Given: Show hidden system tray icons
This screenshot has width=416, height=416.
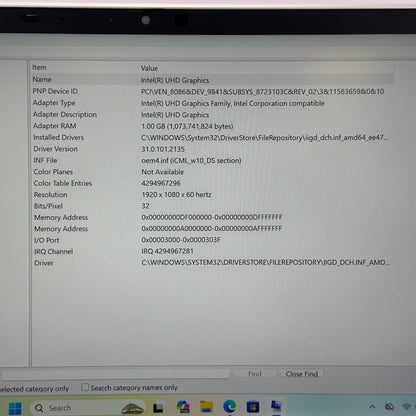Looking at the screenshot, I should tap(372, 406).
